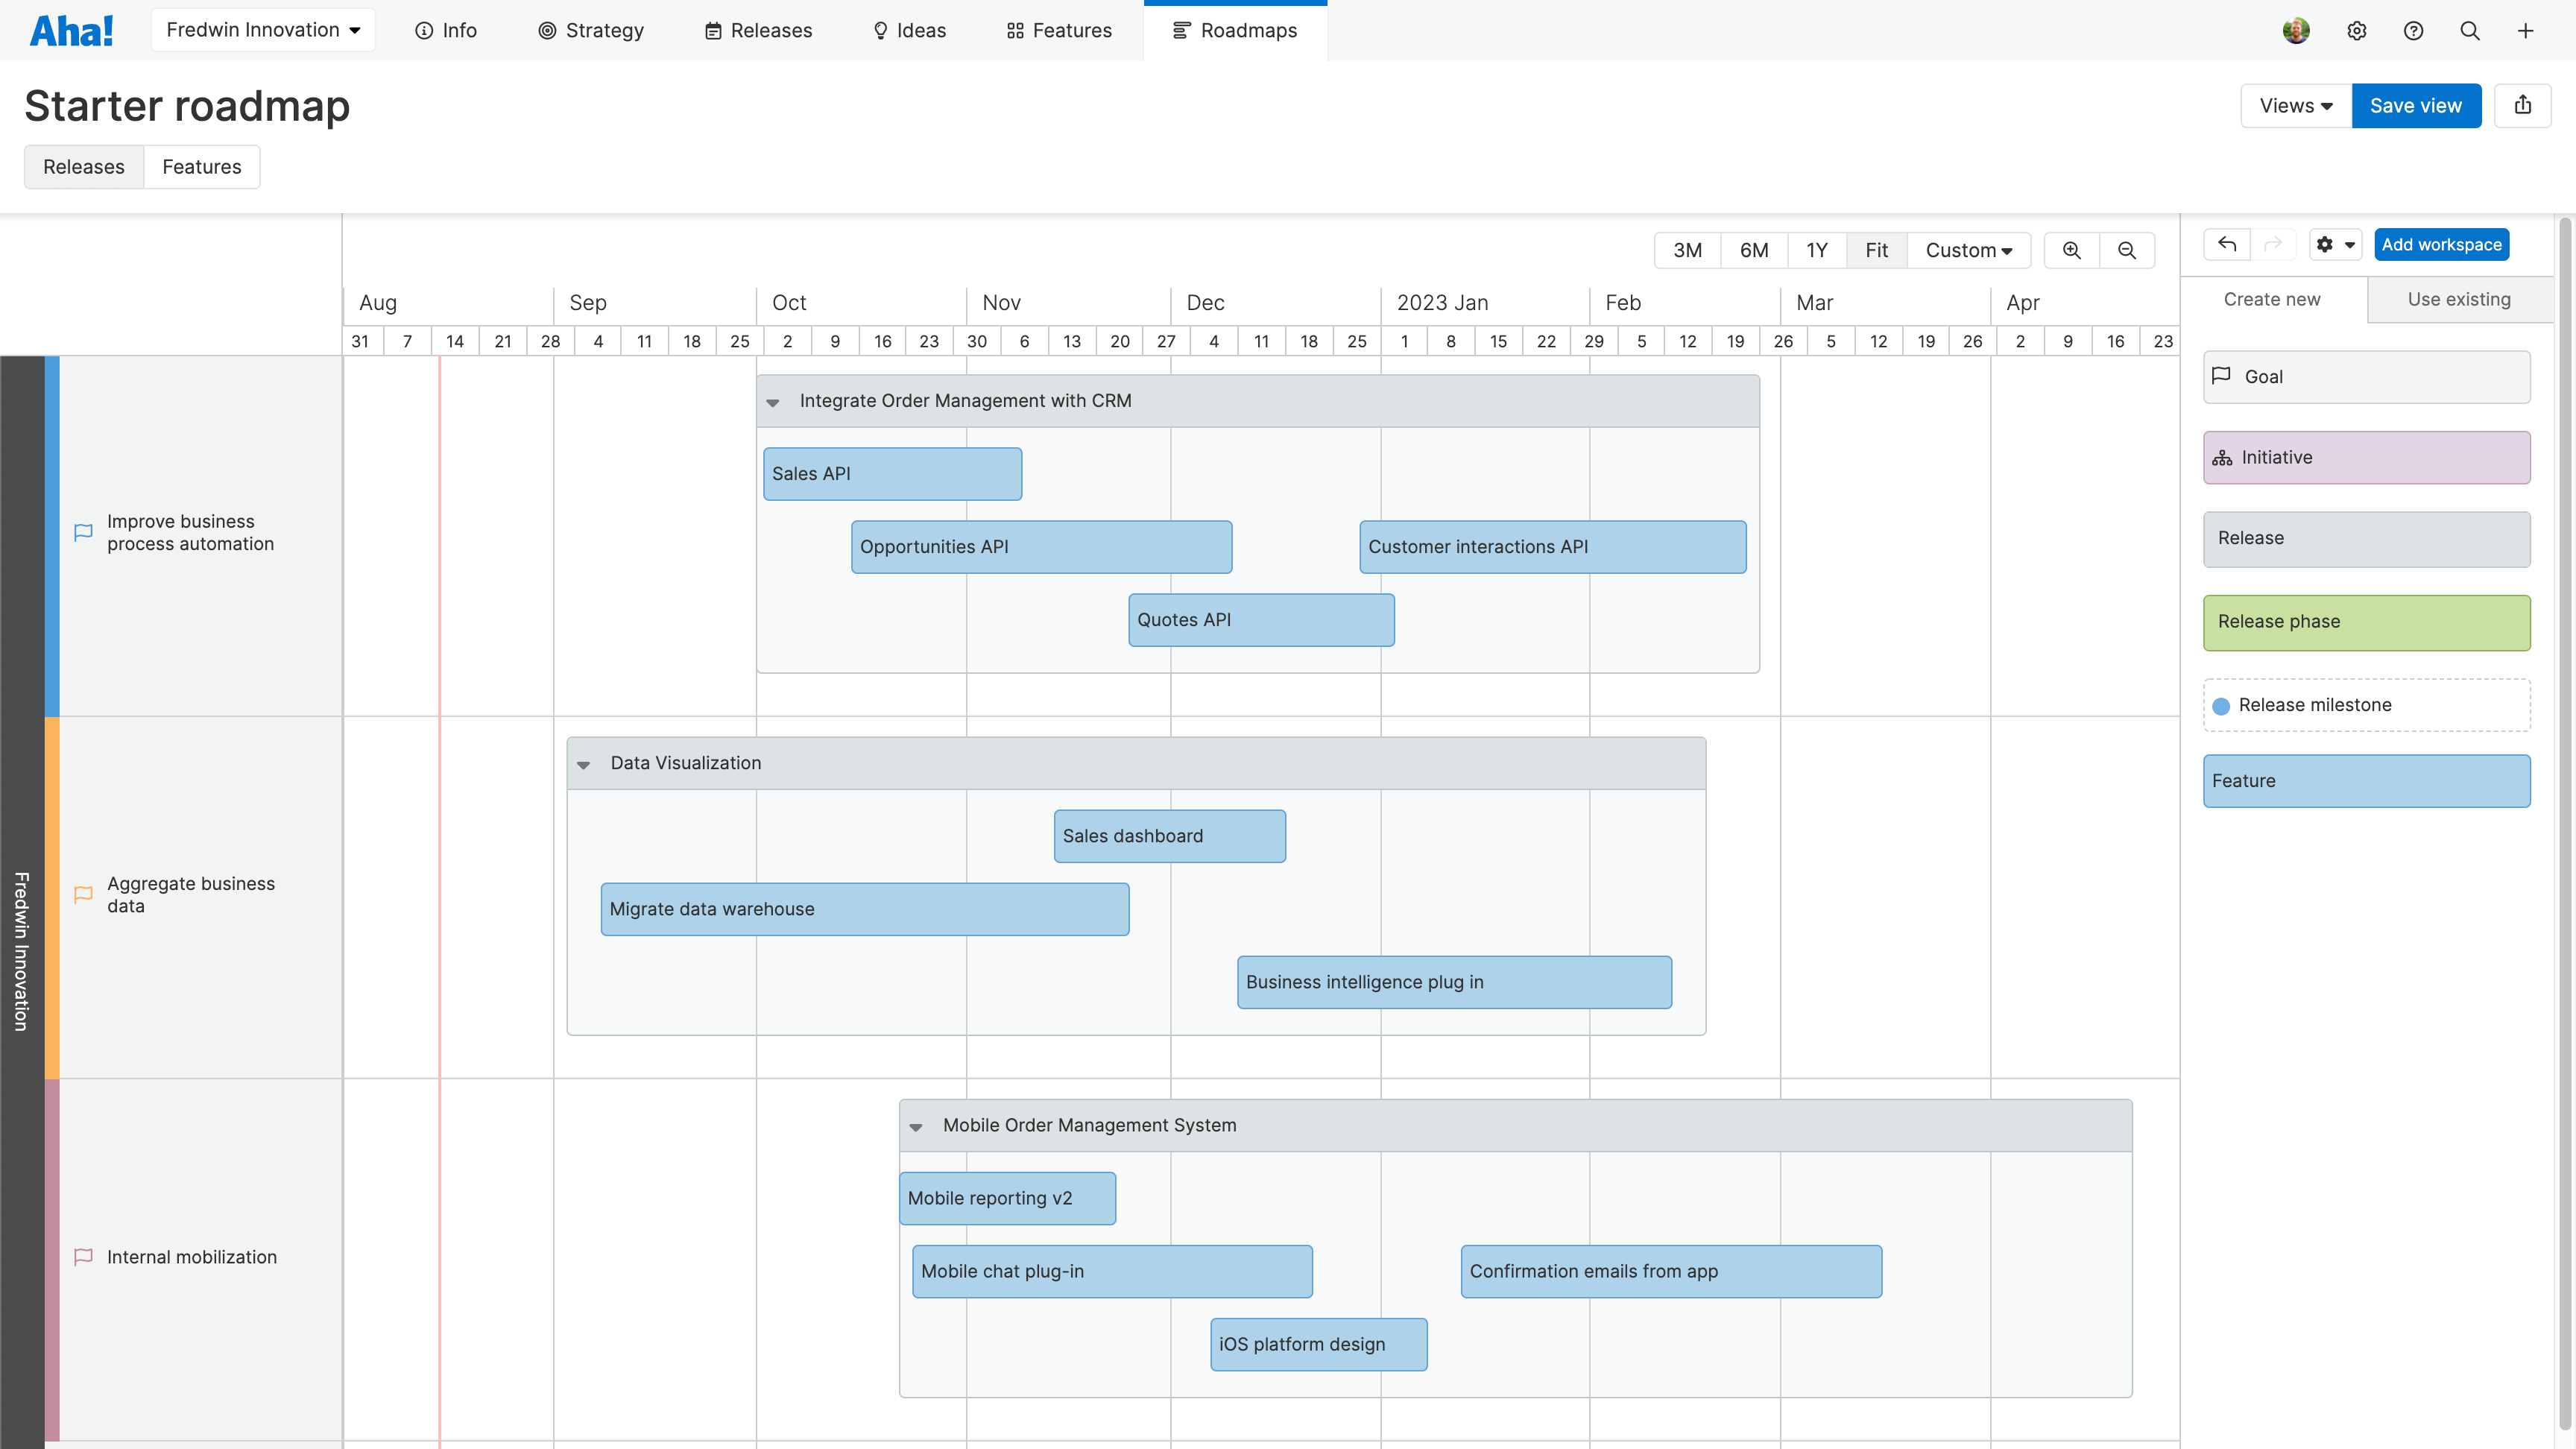This screenshot has height=1449, width=2576.
Task: Click the Aha! logo
Action: tap(71, 29)
